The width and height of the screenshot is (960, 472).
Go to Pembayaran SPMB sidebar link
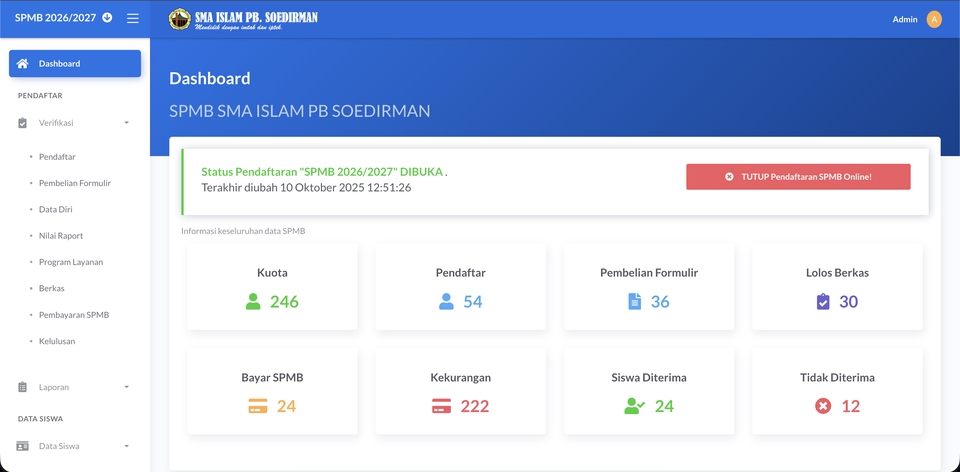73,315
